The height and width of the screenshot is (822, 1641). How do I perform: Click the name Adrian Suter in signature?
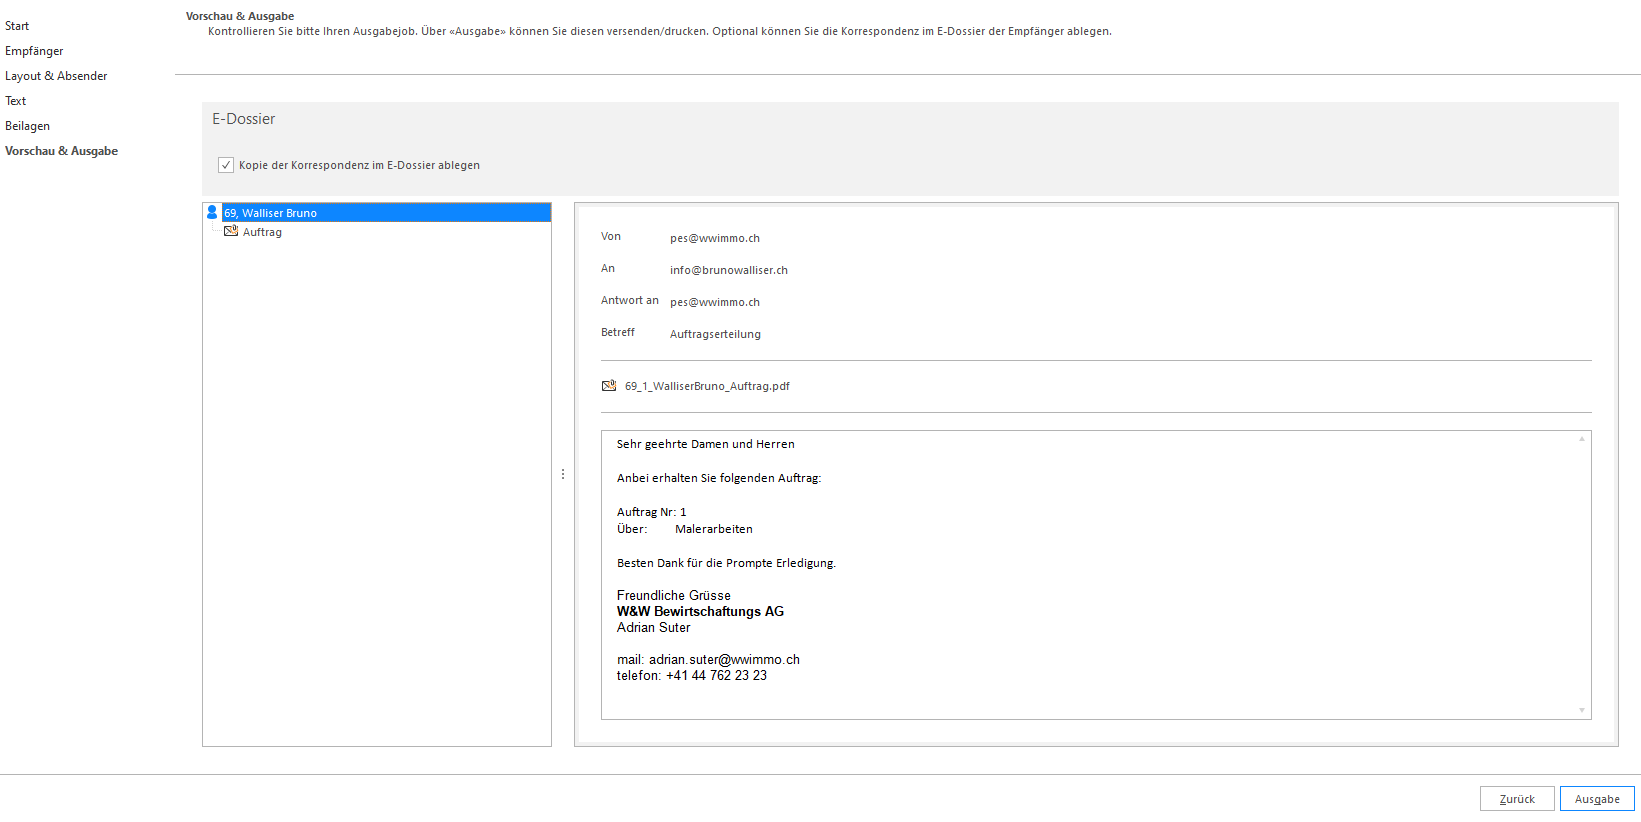(654, 627)
